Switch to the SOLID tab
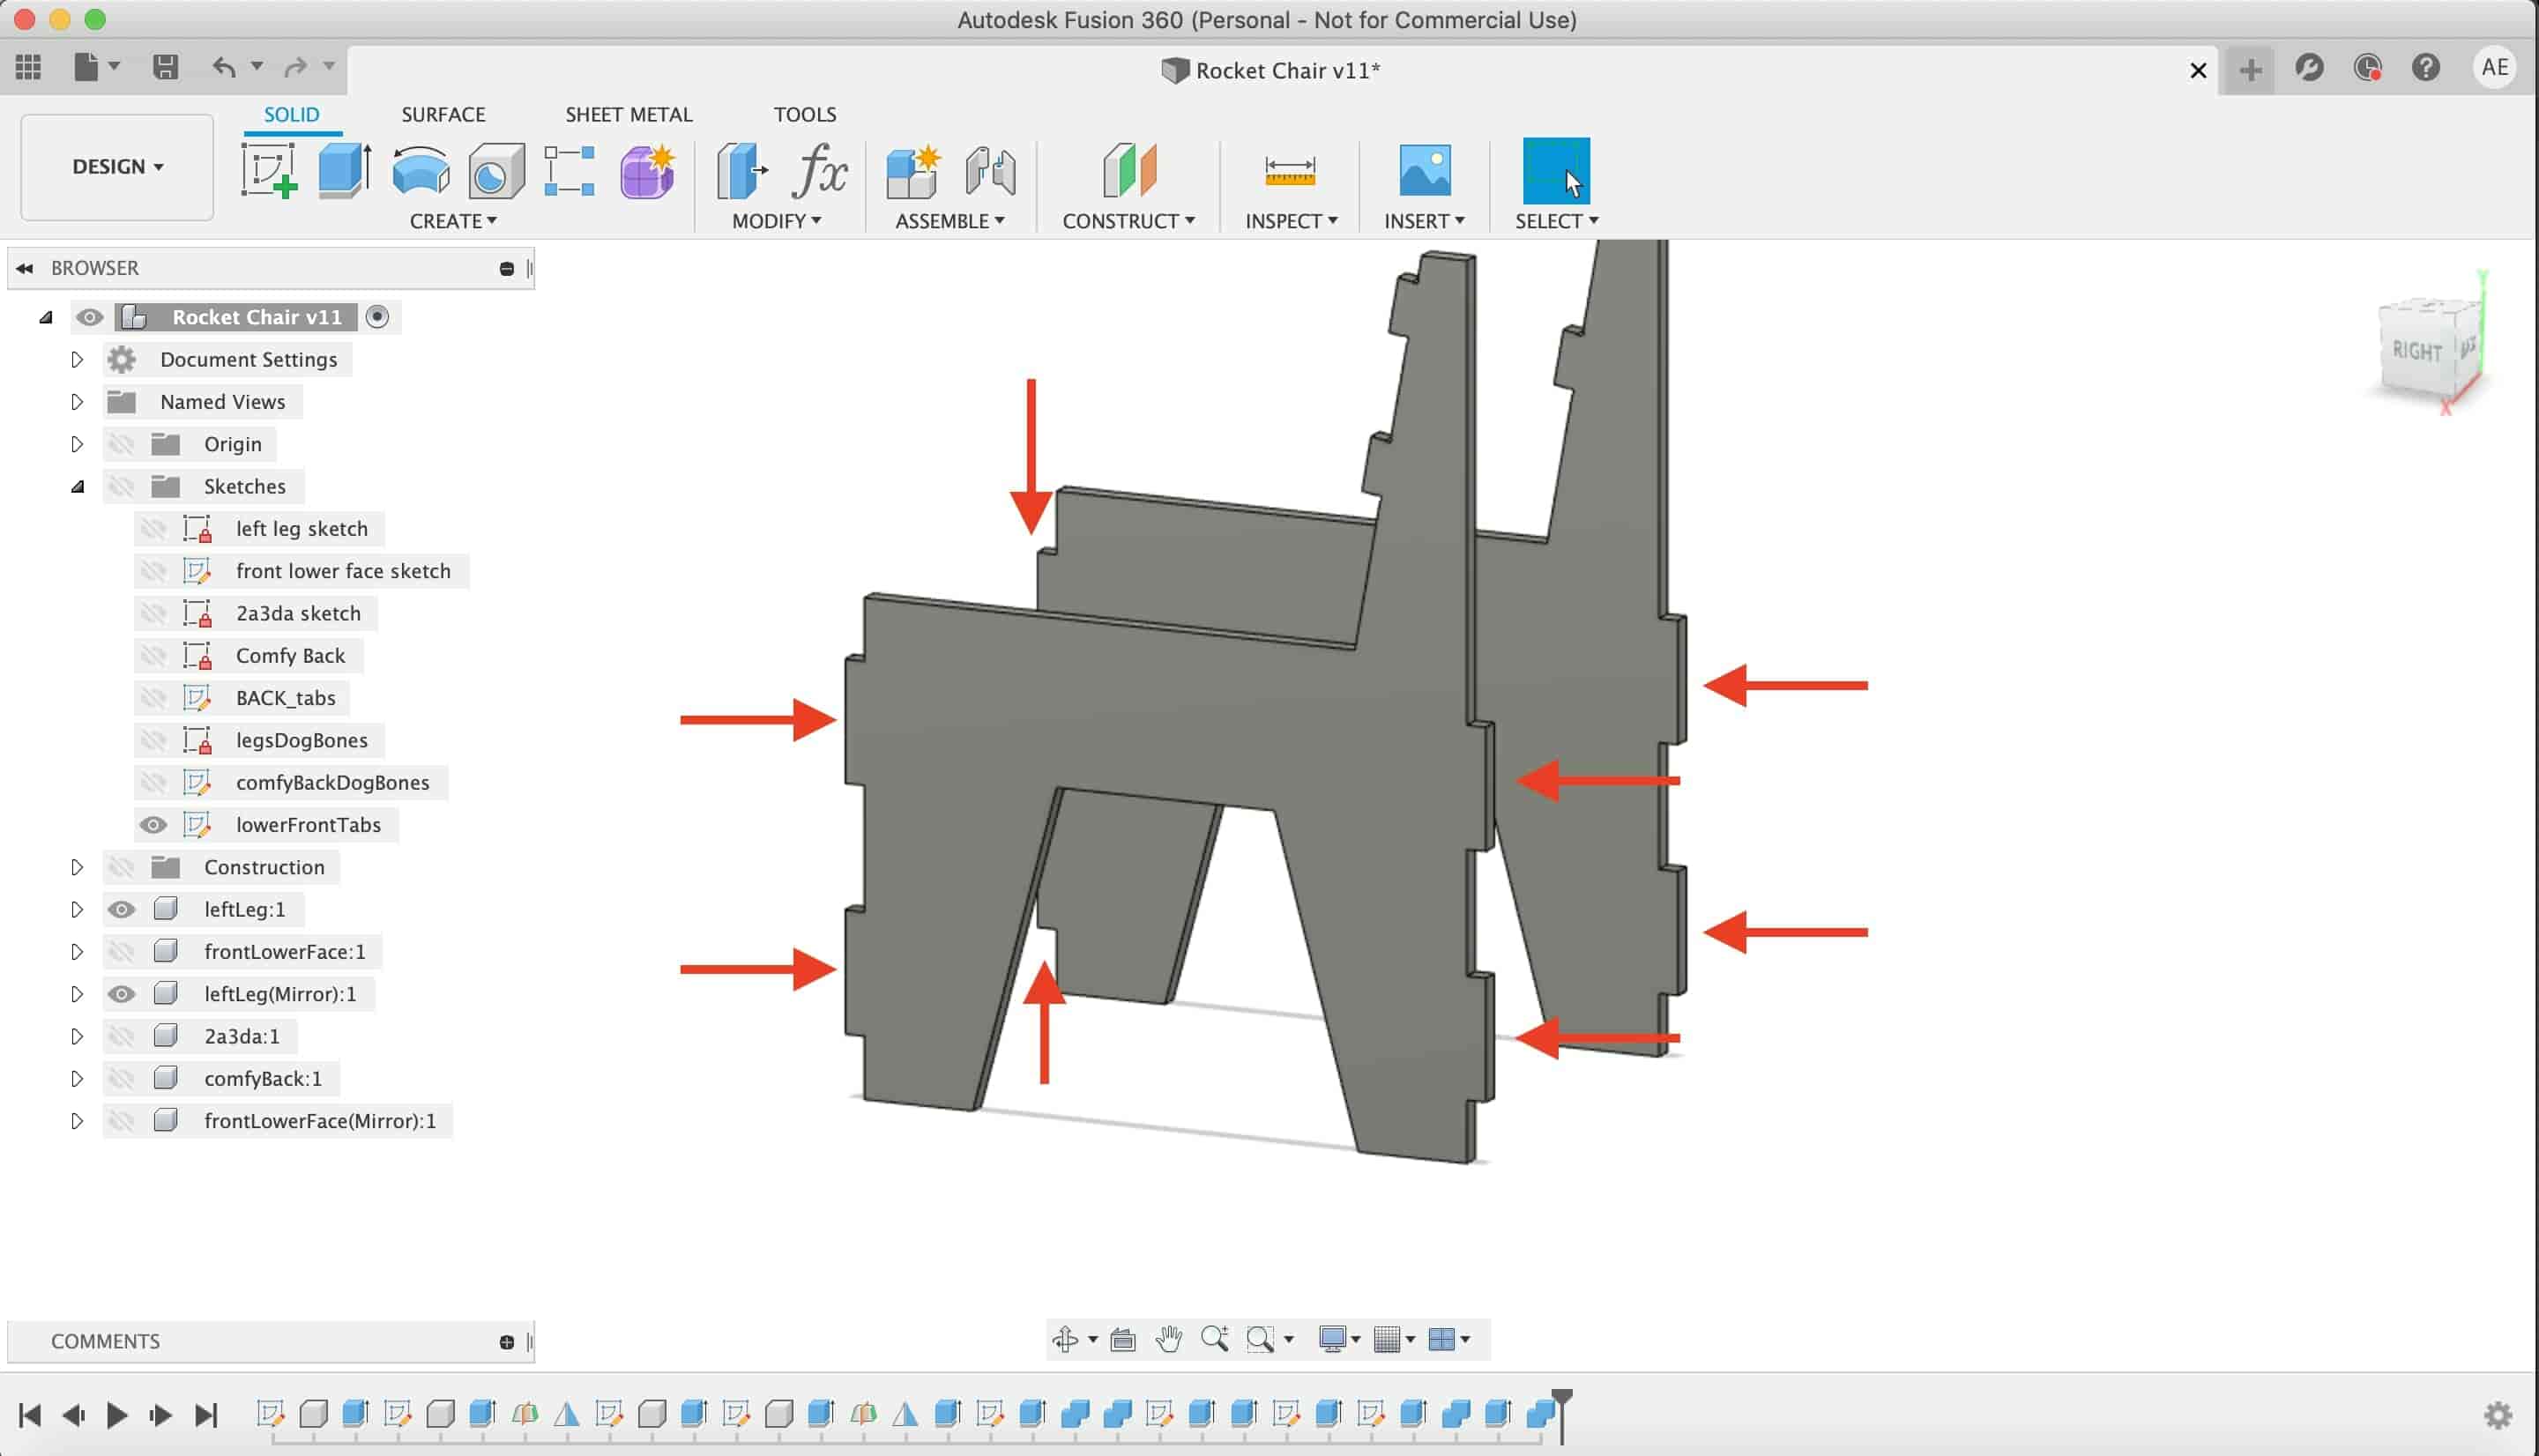Viewport: 2539px width, 1456px height. pos(292,114)
